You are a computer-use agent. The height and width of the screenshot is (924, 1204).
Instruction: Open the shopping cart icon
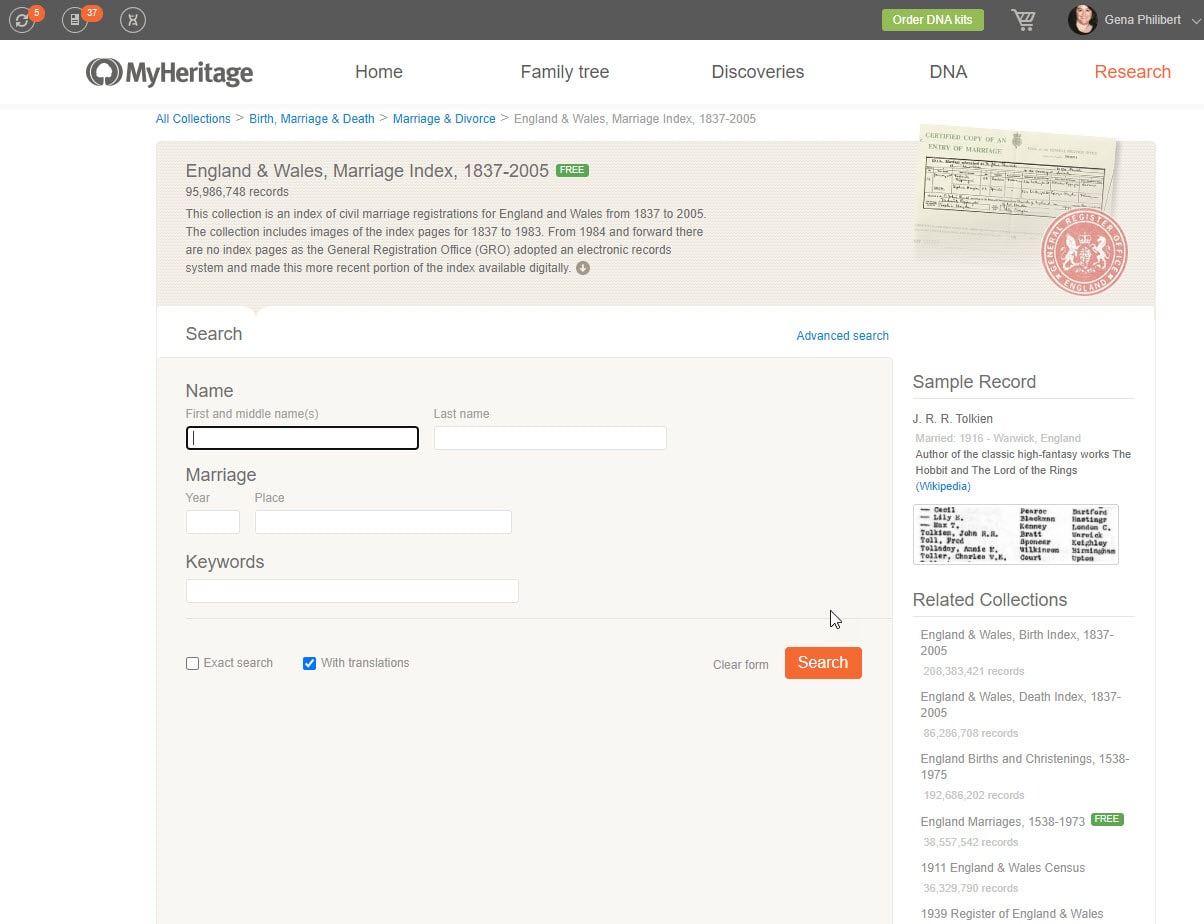click(x=1023, y=19)
